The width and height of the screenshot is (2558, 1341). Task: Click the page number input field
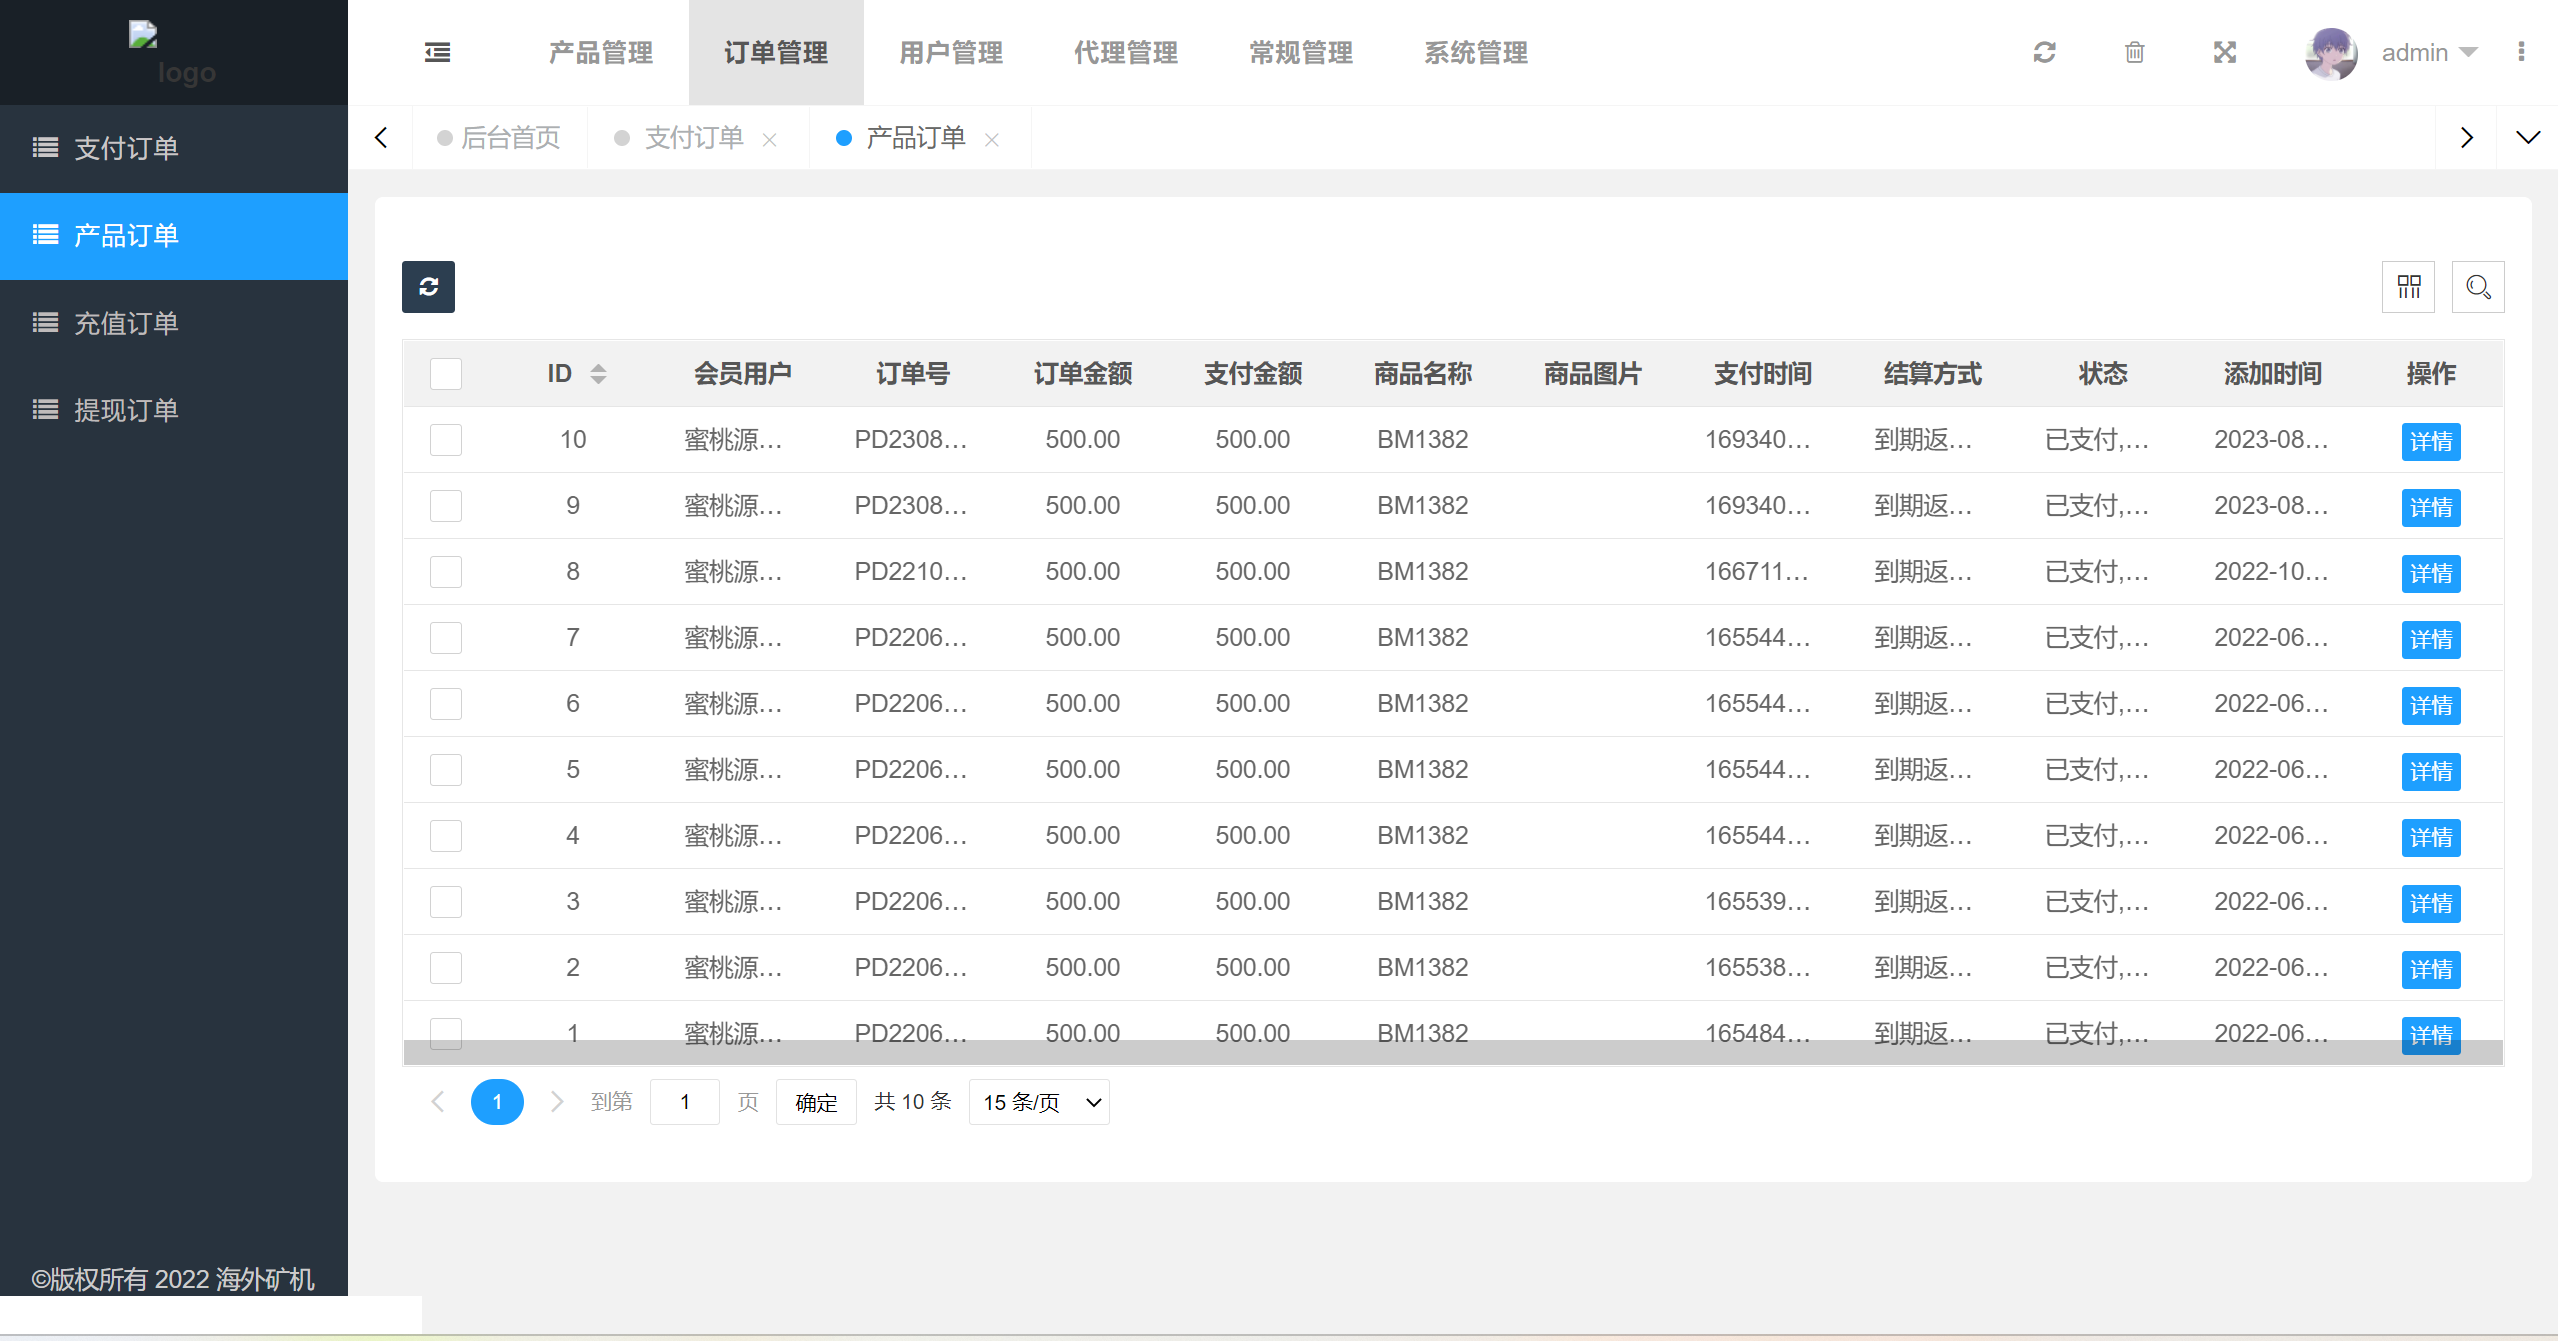(x=684, y=1102)
